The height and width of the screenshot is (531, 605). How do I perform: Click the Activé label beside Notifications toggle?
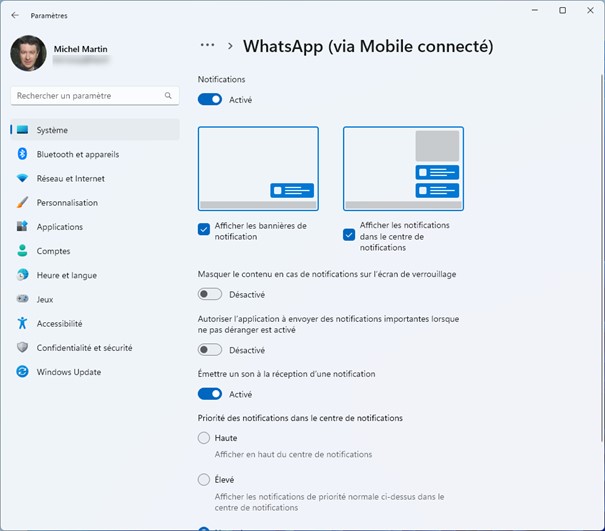(240, 100)
